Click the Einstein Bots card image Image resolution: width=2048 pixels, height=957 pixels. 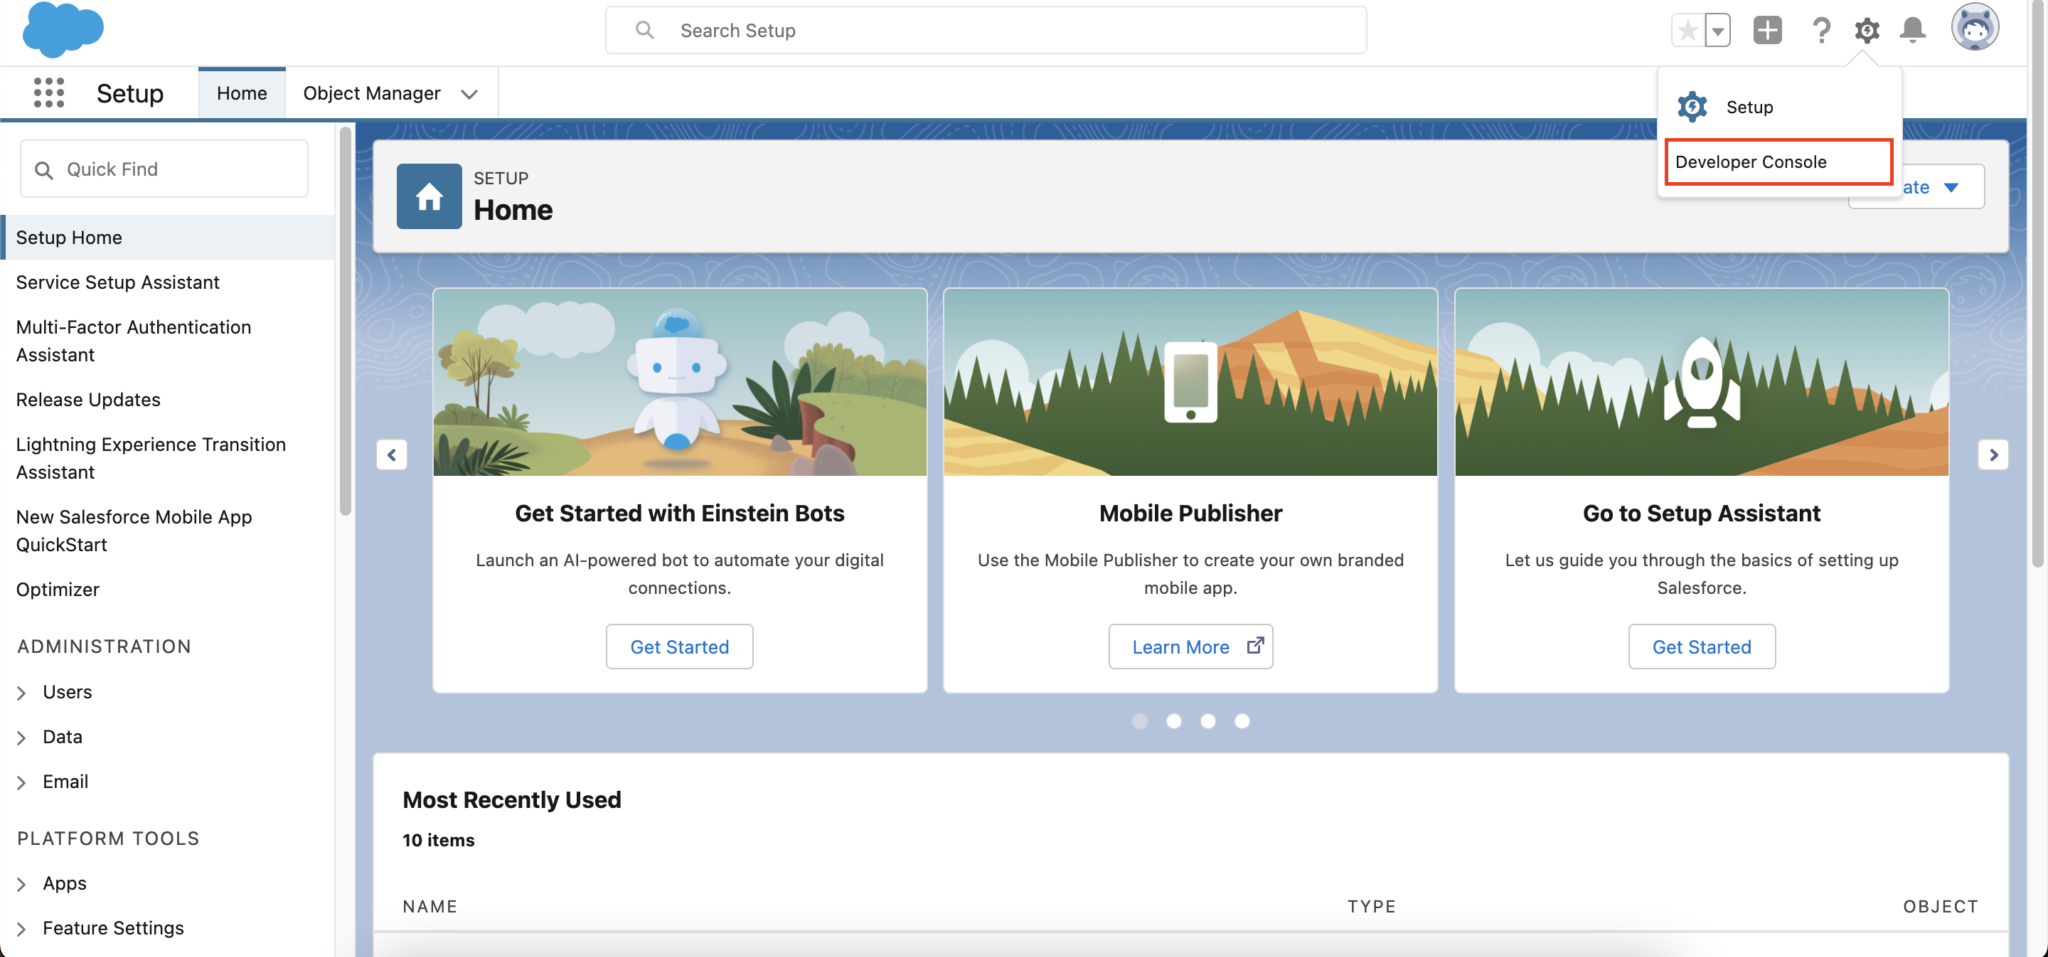pos(680,383)
